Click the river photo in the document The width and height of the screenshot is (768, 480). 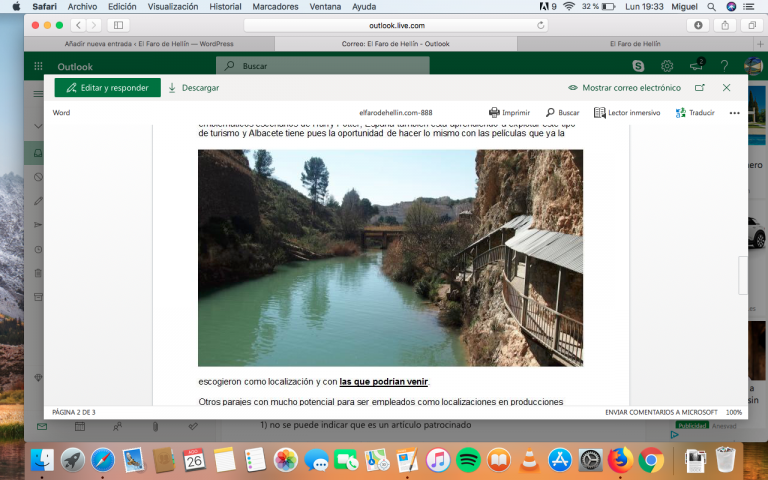pos(390,258)
